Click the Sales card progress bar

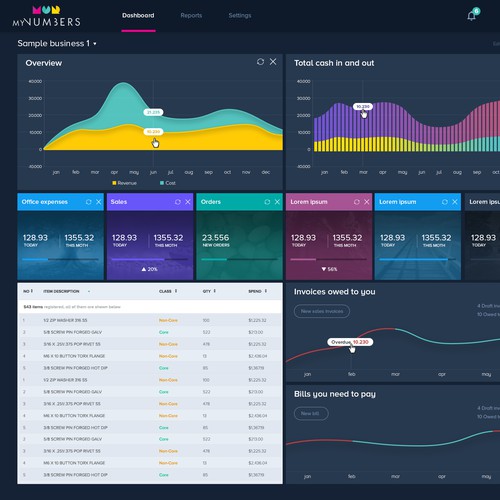[150, 259]
